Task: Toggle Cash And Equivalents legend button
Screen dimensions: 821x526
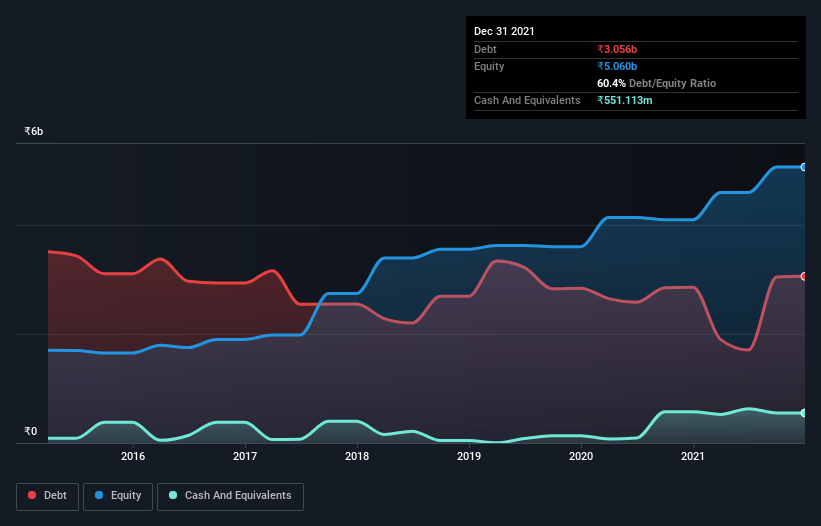Action: 230,496
